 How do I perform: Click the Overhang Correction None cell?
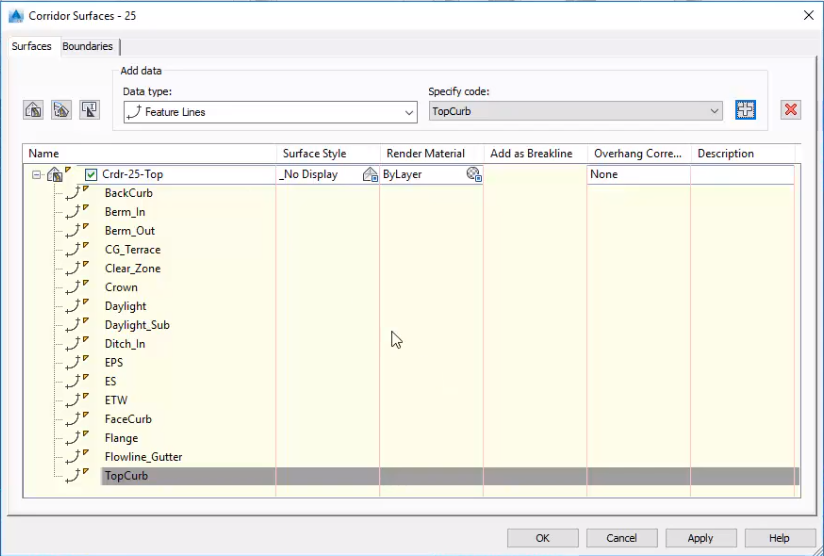pyautogui.click(x=637, y=174)
